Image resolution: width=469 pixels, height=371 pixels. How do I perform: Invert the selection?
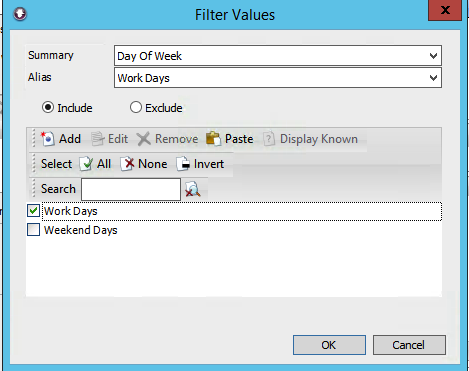point(201,164)
